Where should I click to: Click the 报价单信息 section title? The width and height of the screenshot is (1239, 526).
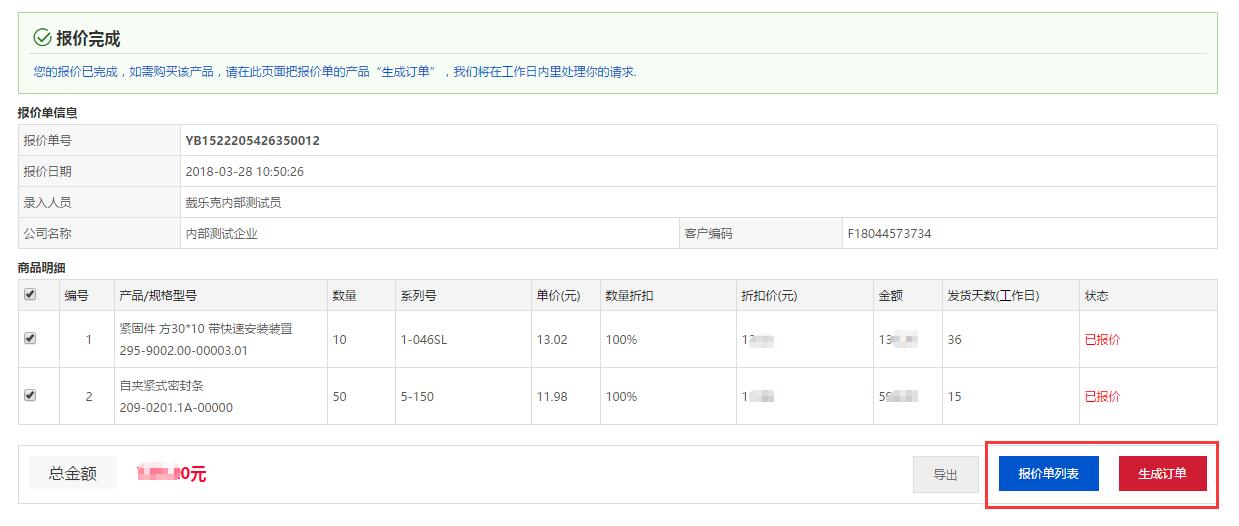(48, 113)
